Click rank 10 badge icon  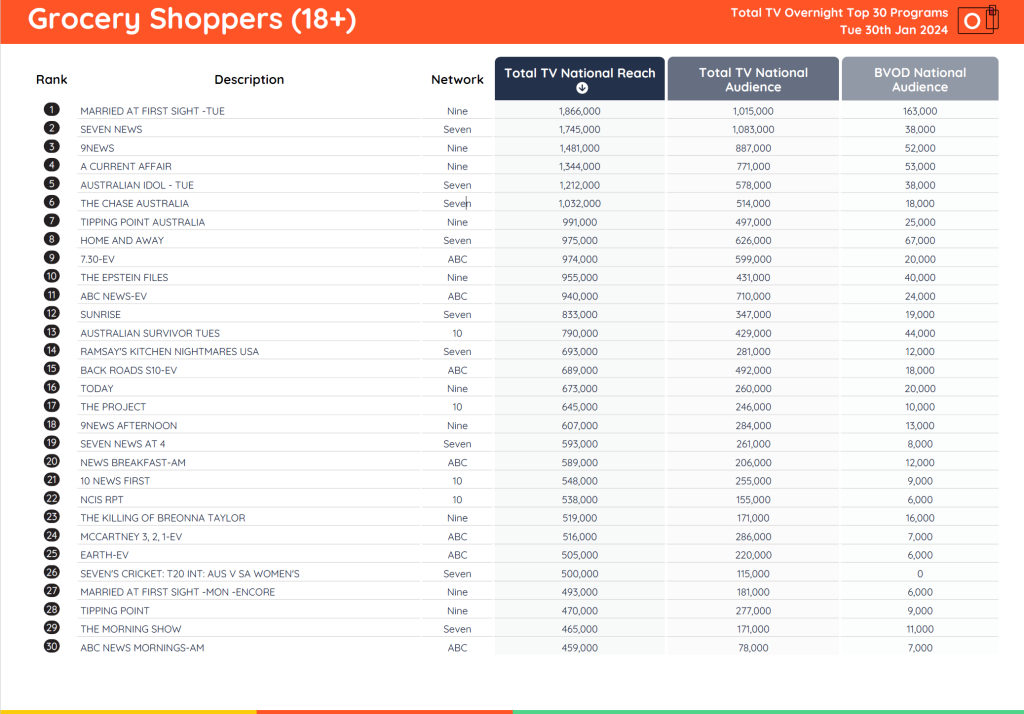pos(52,276)
